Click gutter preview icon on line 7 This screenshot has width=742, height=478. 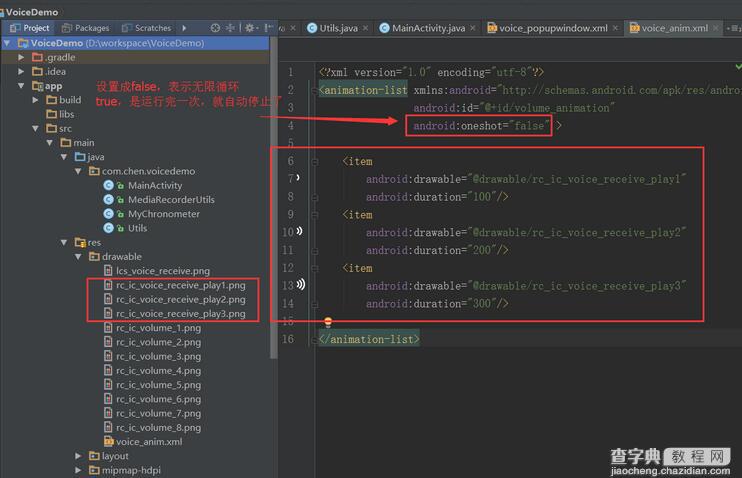[298, 178]
